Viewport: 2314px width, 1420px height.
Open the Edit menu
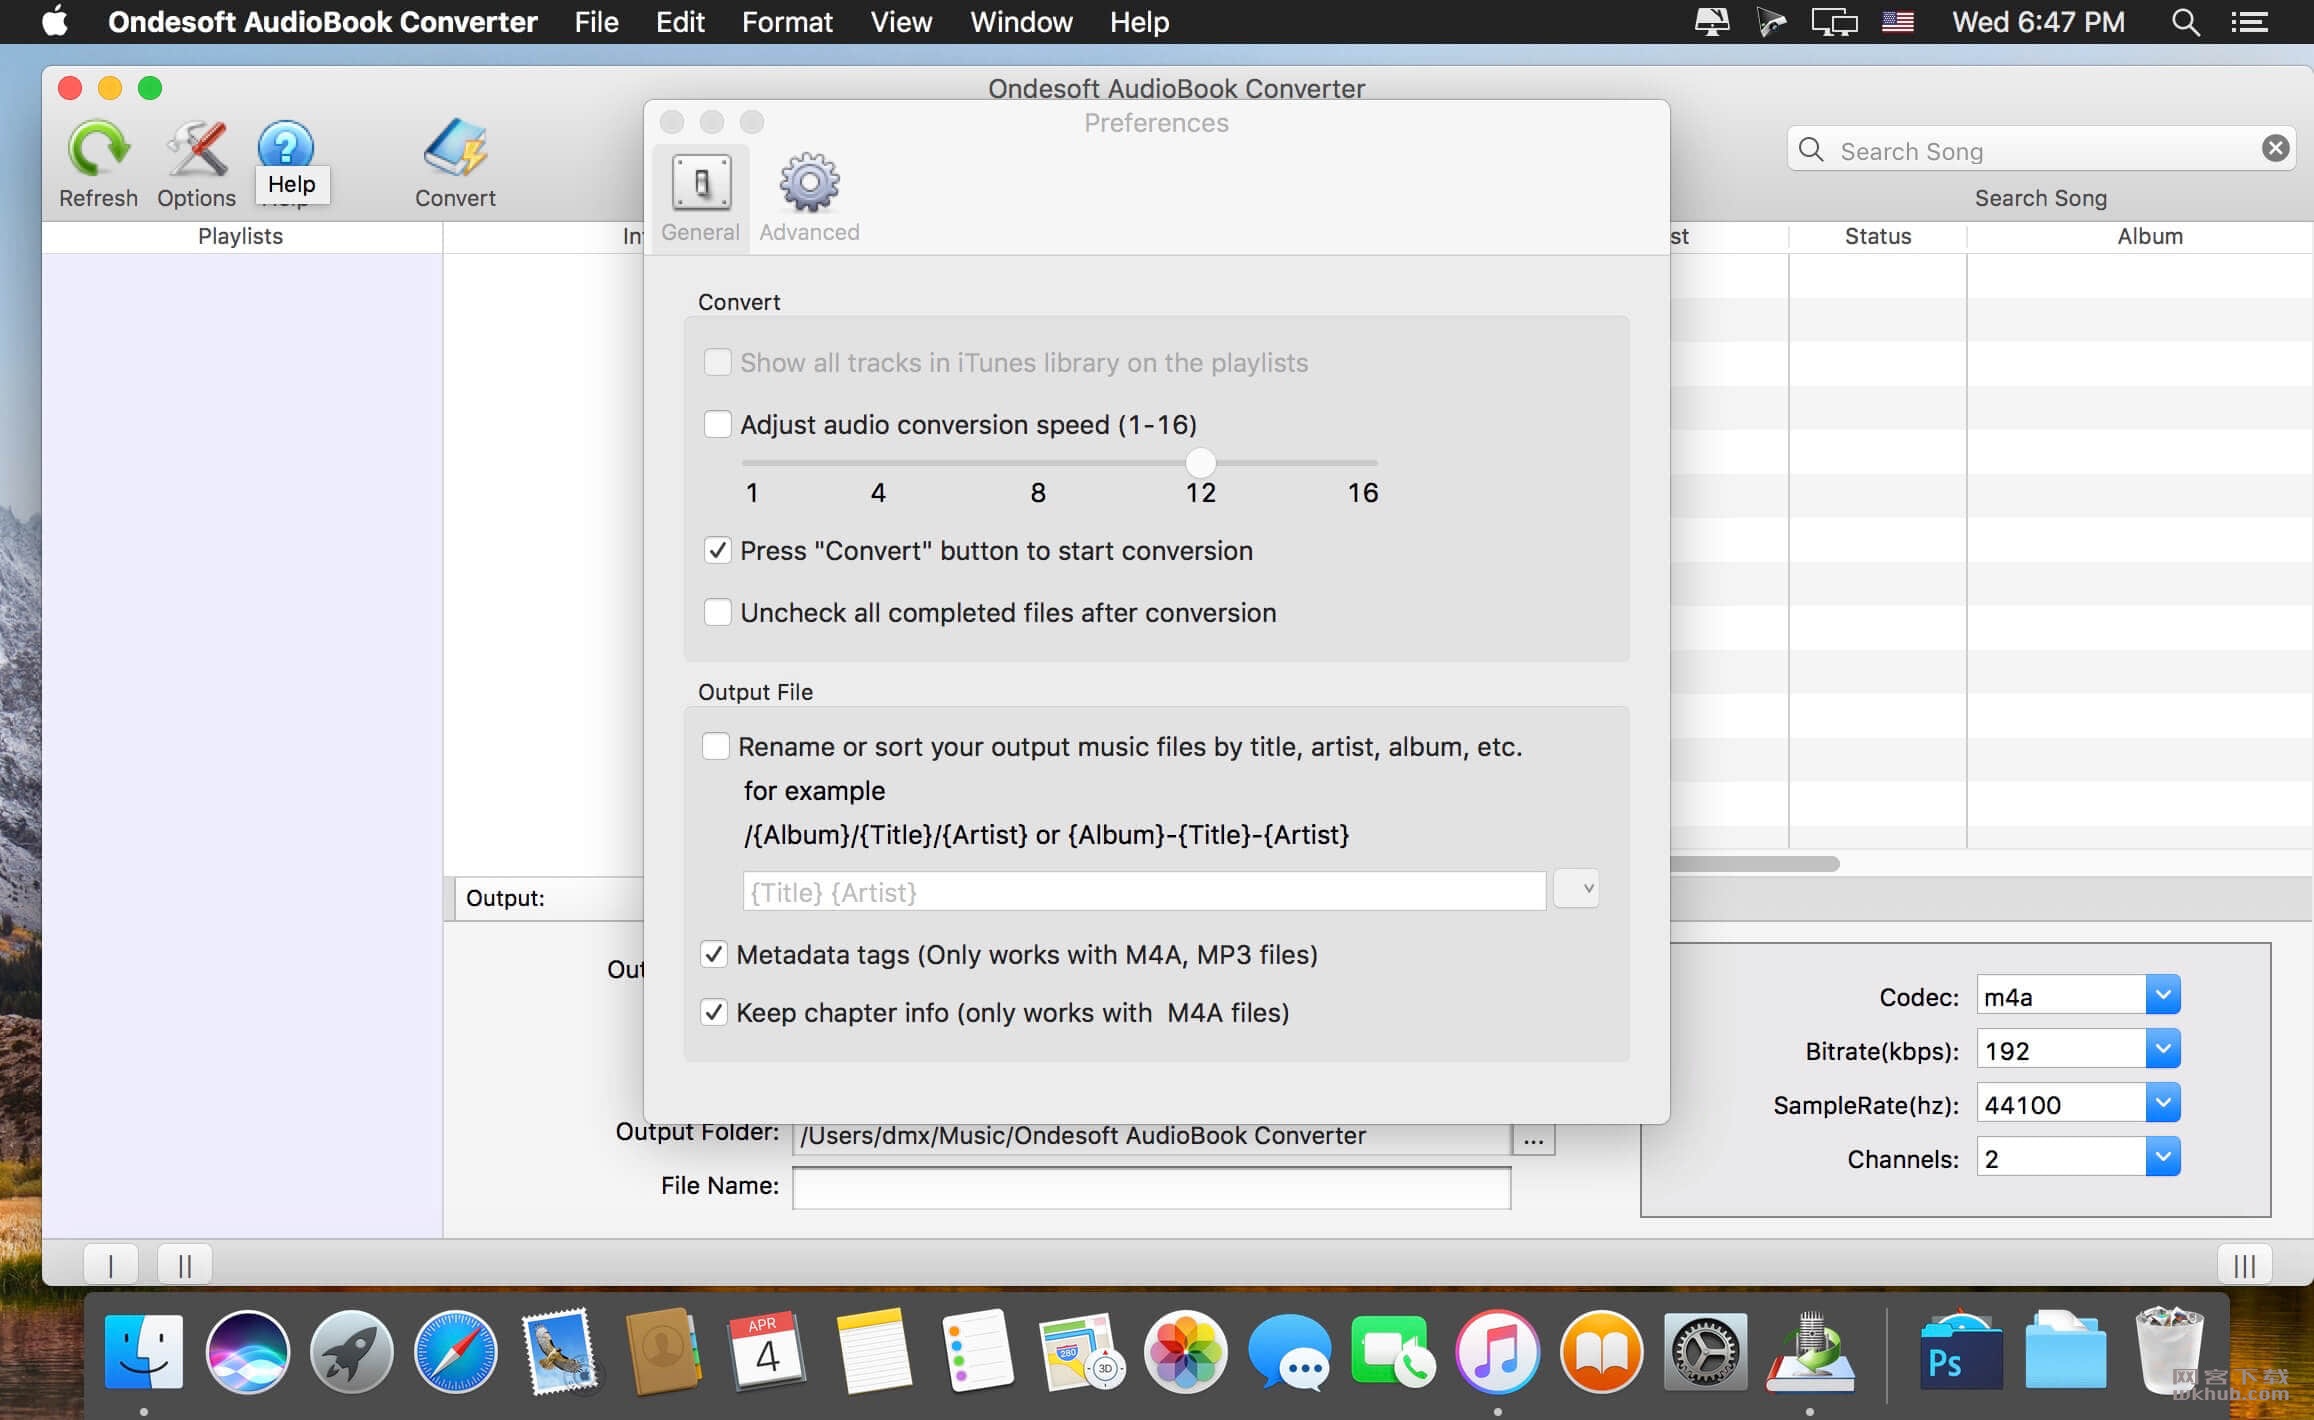[x=680, y=22]
